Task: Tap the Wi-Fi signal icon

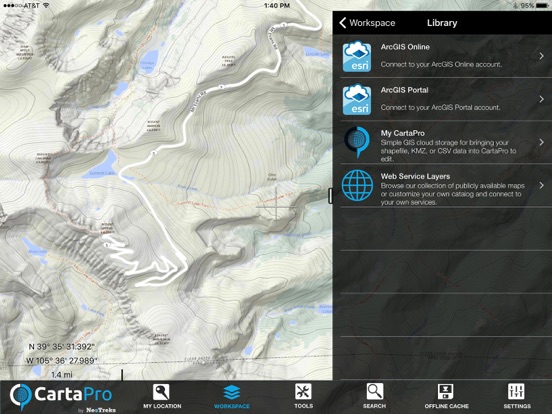Action: [x=46, y=6]
